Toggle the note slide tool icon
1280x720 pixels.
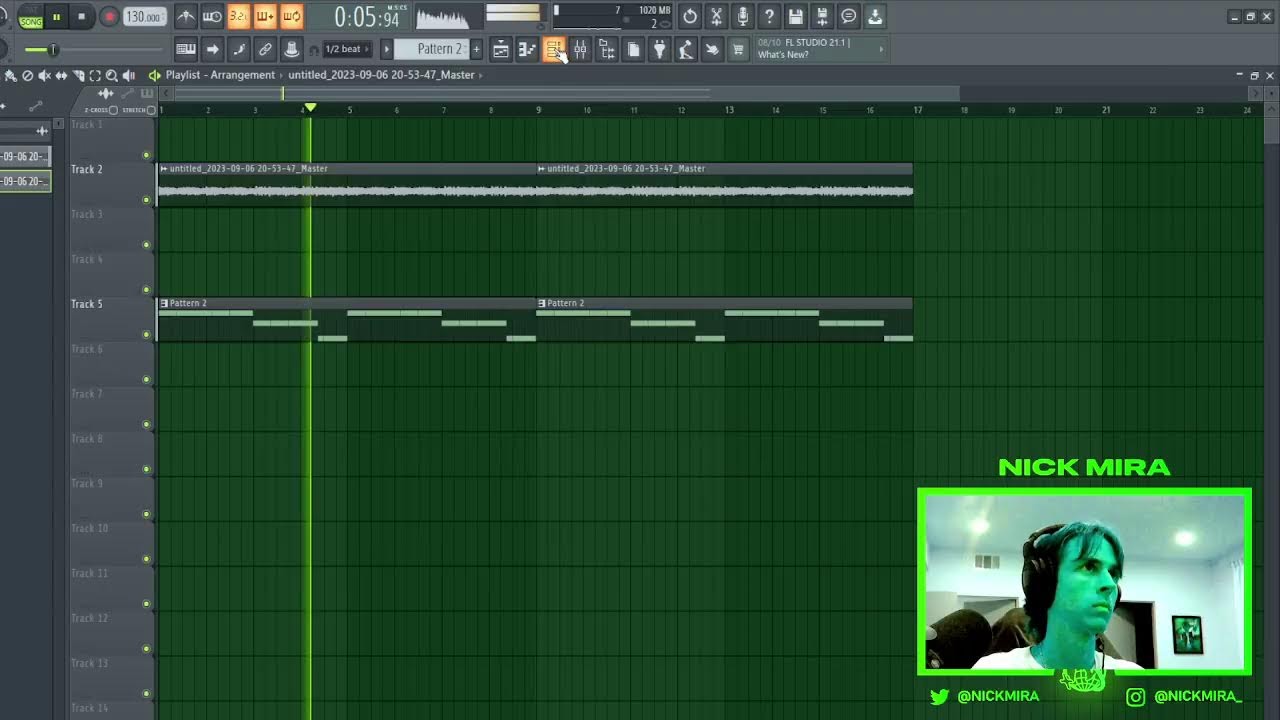point(239,49)
